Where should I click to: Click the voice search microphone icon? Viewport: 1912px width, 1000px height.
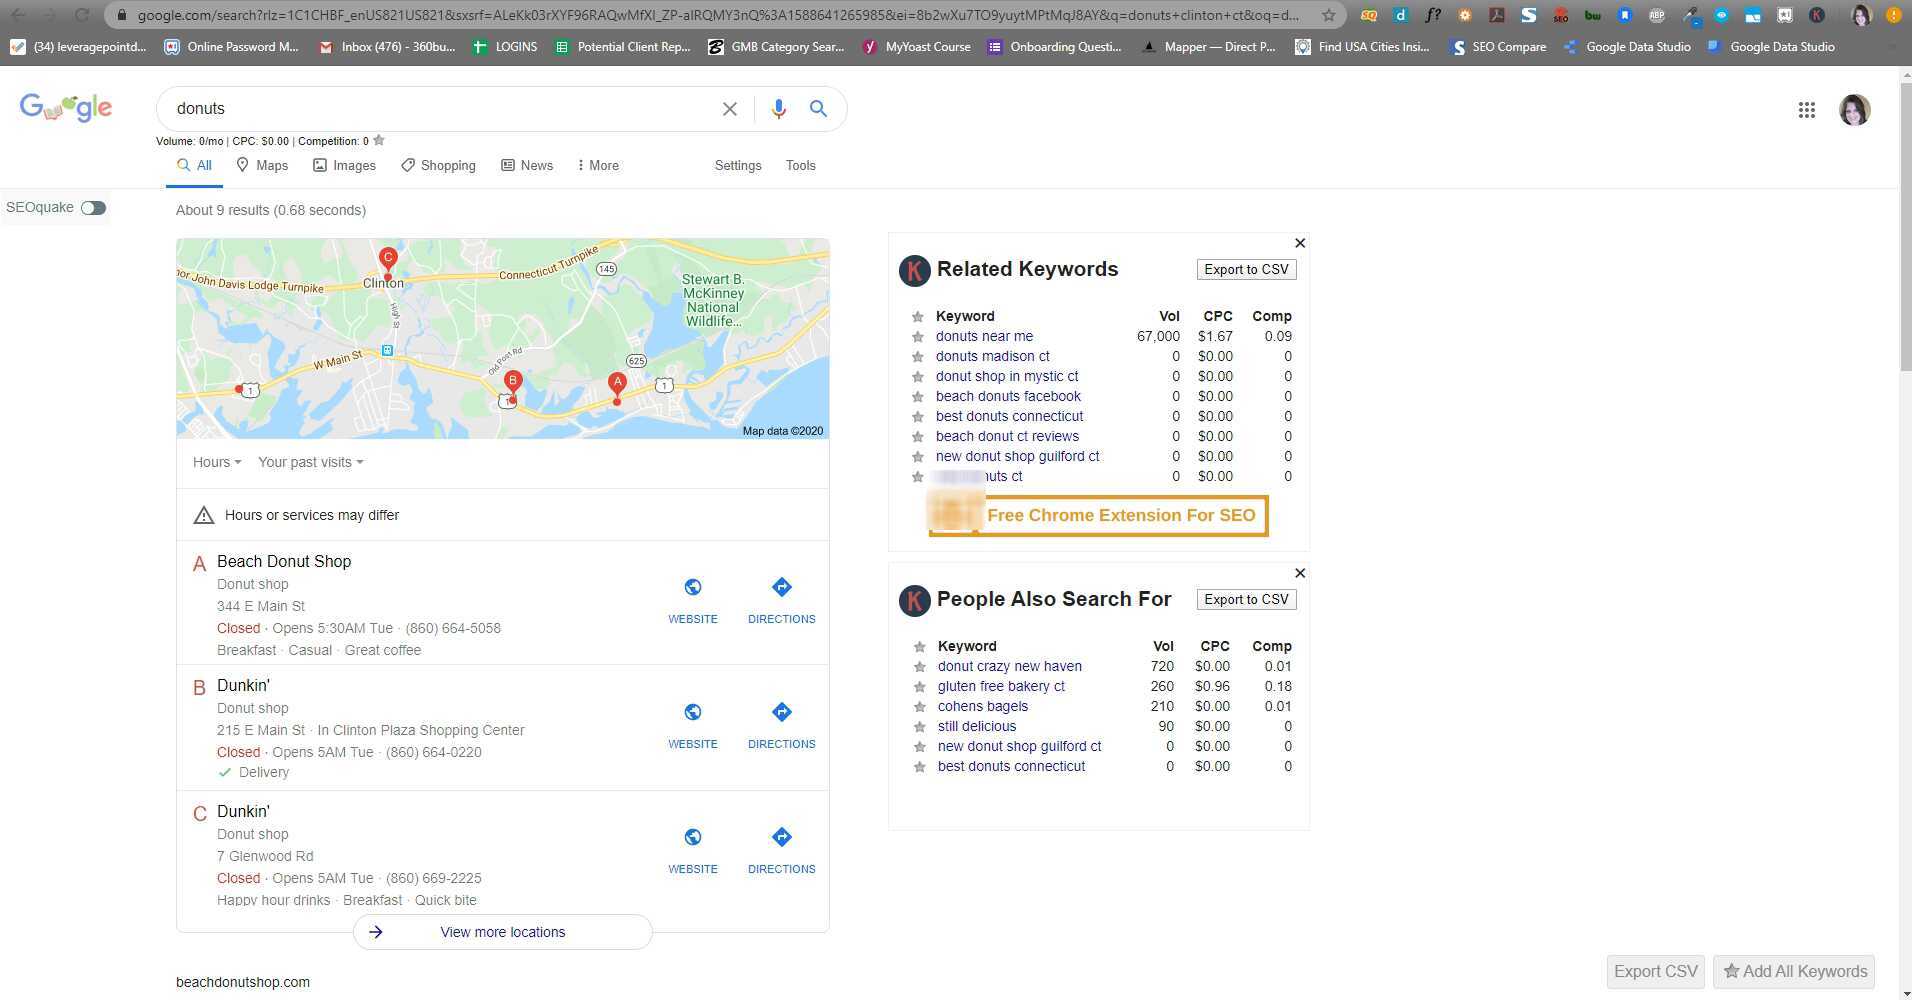[x=778, y=109]
